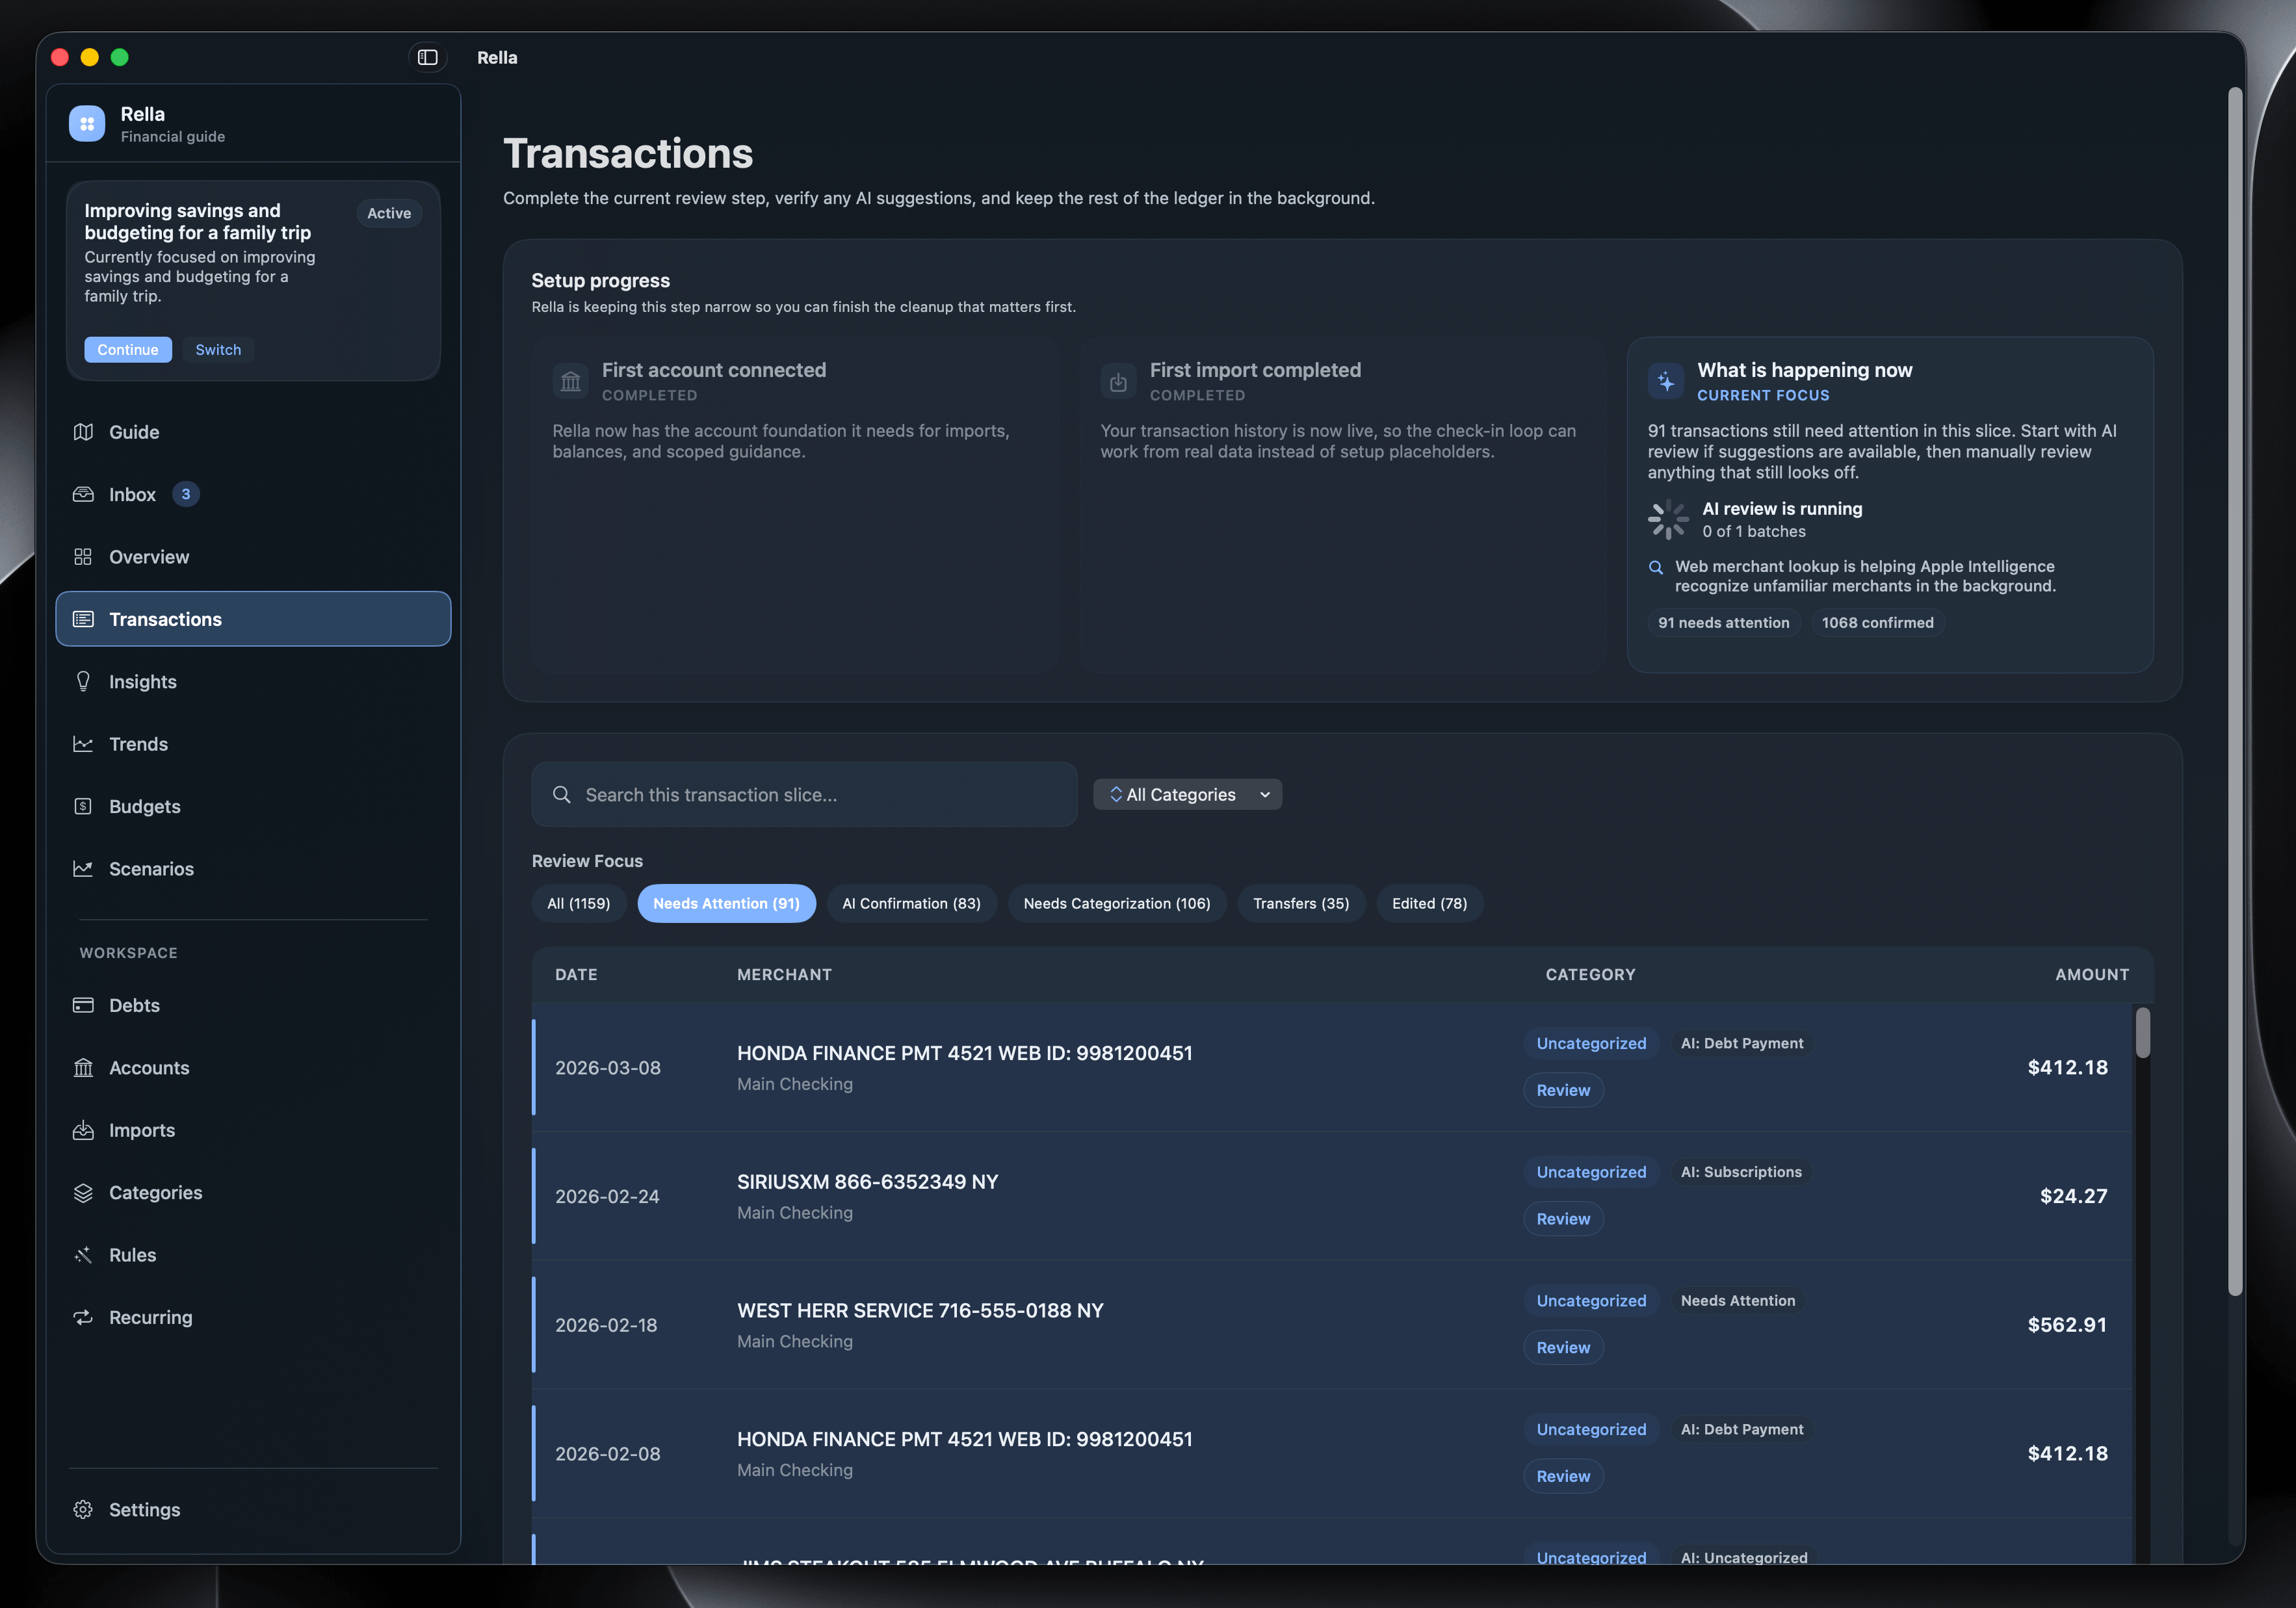Click AI: Subscriptions tag

(x=1741, y=1172)
